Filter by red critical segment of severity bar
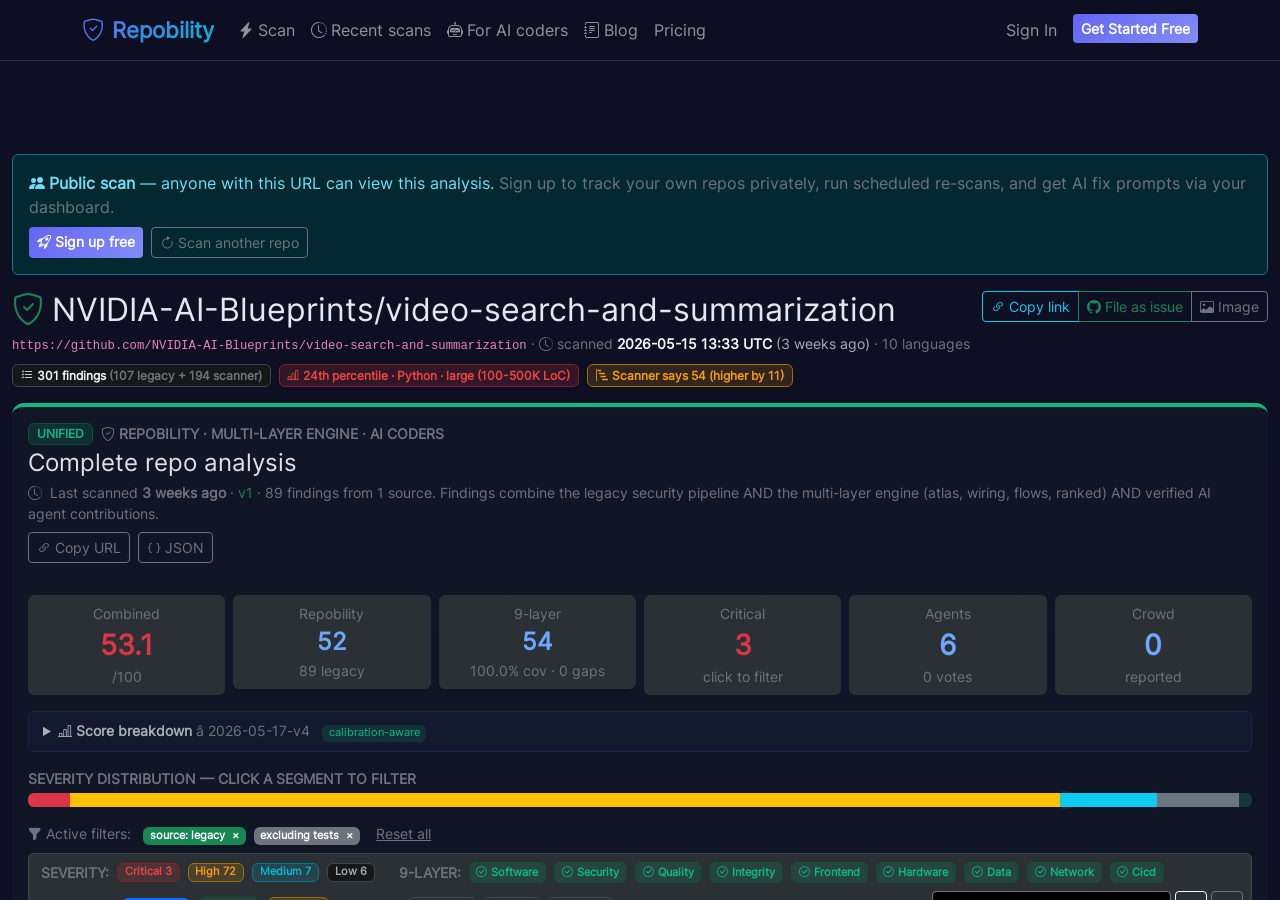Viewport: 1280px width, 900px height. [49, 800]
